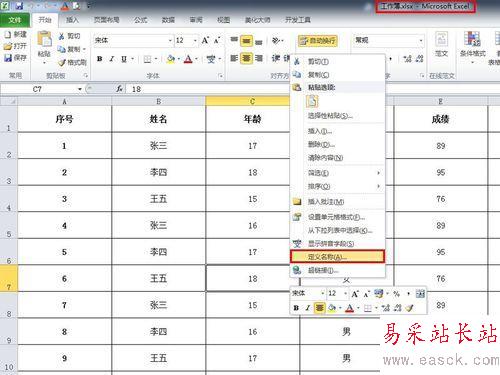Viewport: 500px width, 375px height.
Task: Select the cell containing 成绩
Action: coord(440,119)
